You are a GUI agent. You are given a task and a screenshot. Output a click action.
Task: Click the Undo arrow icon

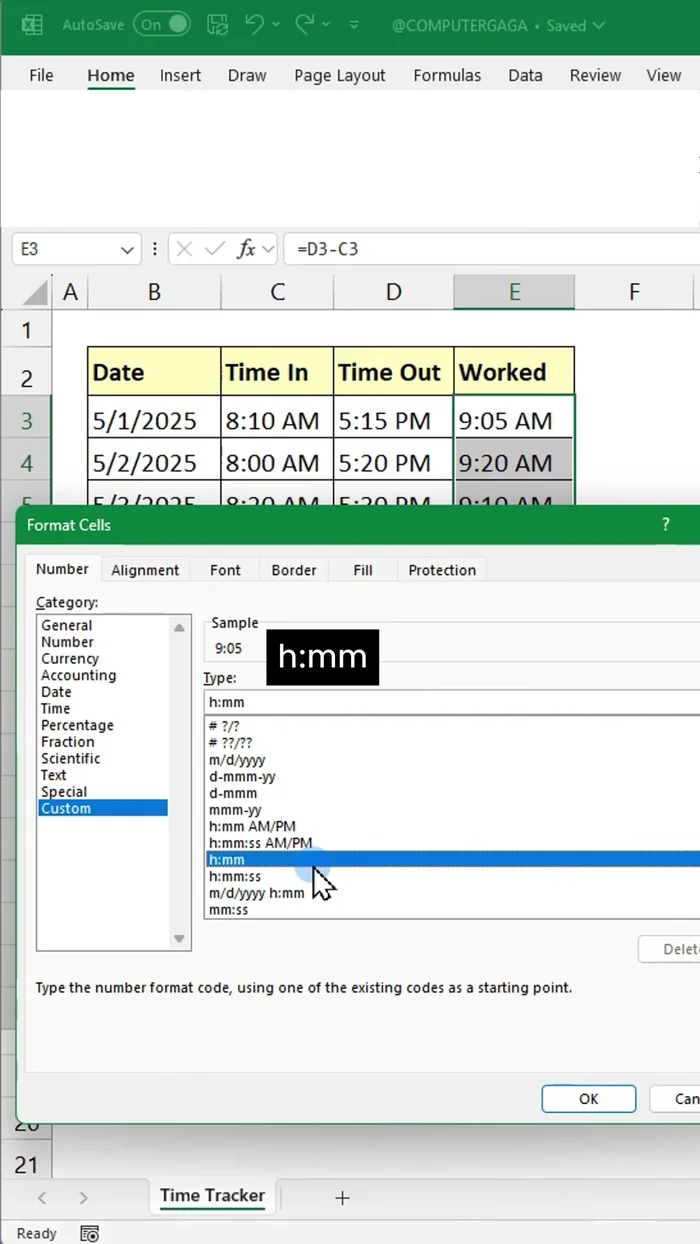(255, 25)
